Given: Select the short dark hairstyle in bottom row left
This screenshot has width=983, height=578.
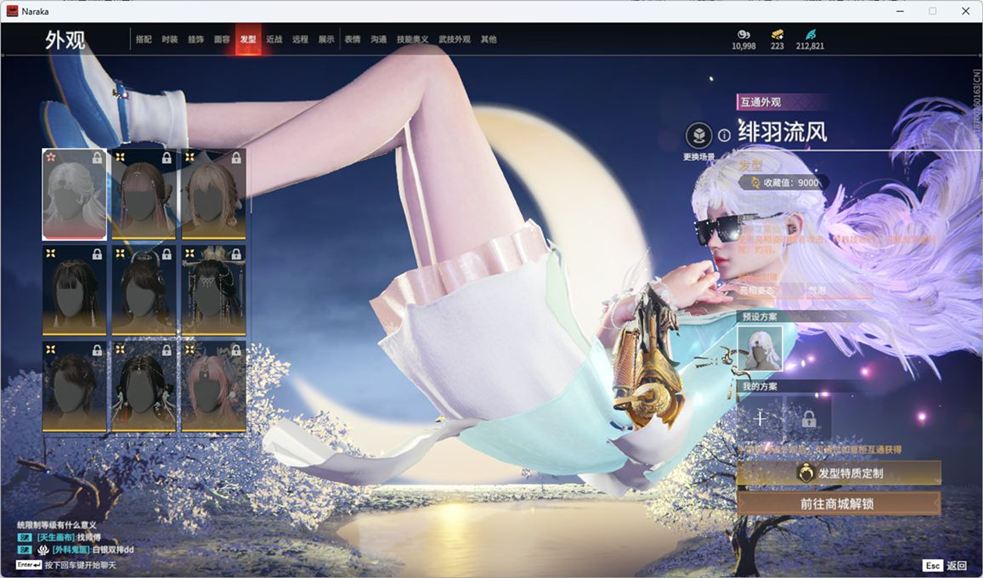Looking at the screenshot, I should click(x=74, y=386).
